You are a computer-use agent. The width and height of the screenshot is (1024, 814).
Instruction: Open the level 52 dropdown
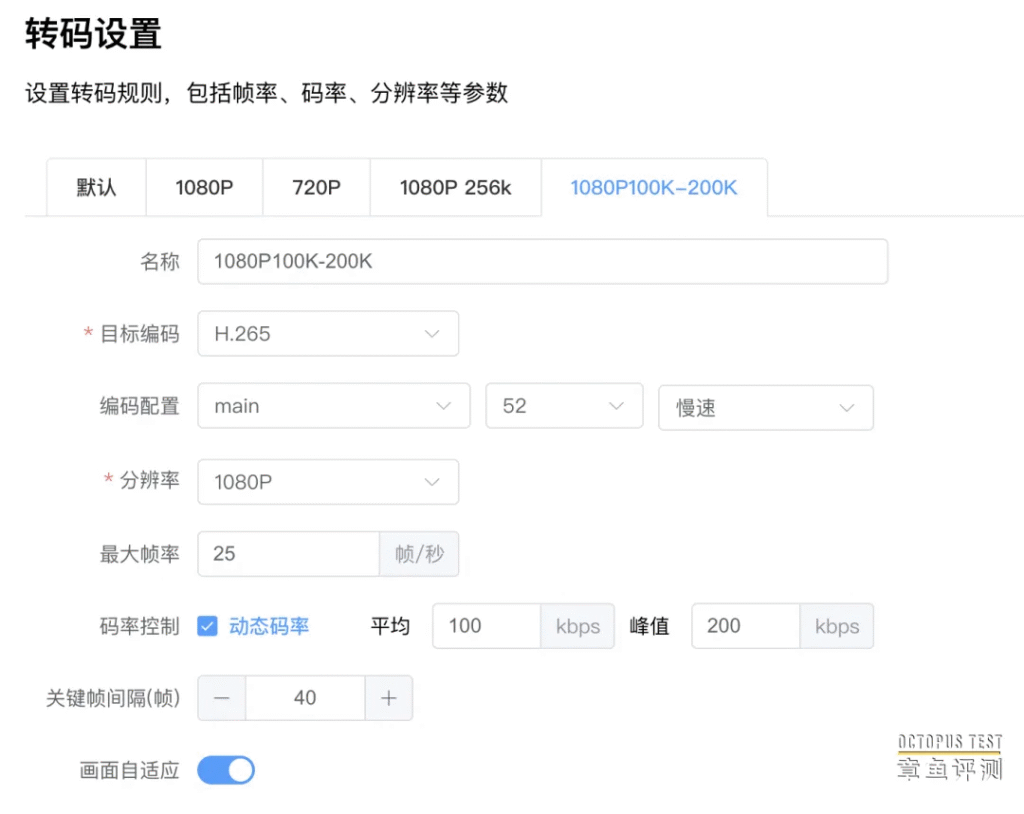click(x=564, y=406)
